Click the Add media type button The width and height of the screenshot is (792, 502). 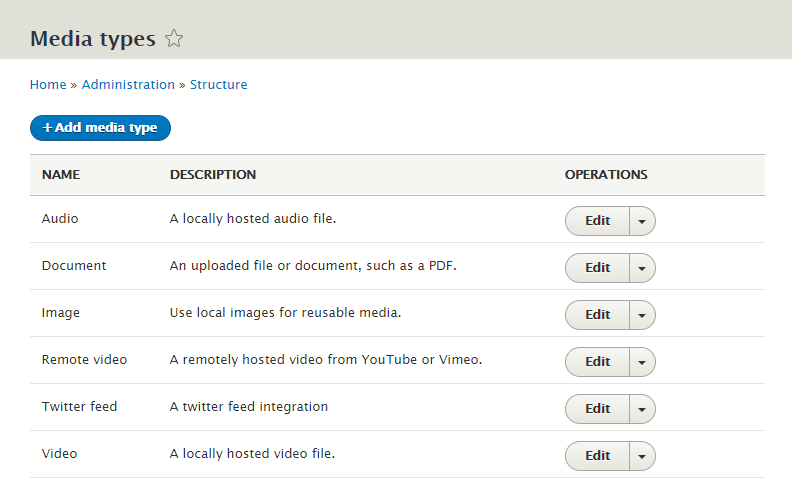pos(101,128)
